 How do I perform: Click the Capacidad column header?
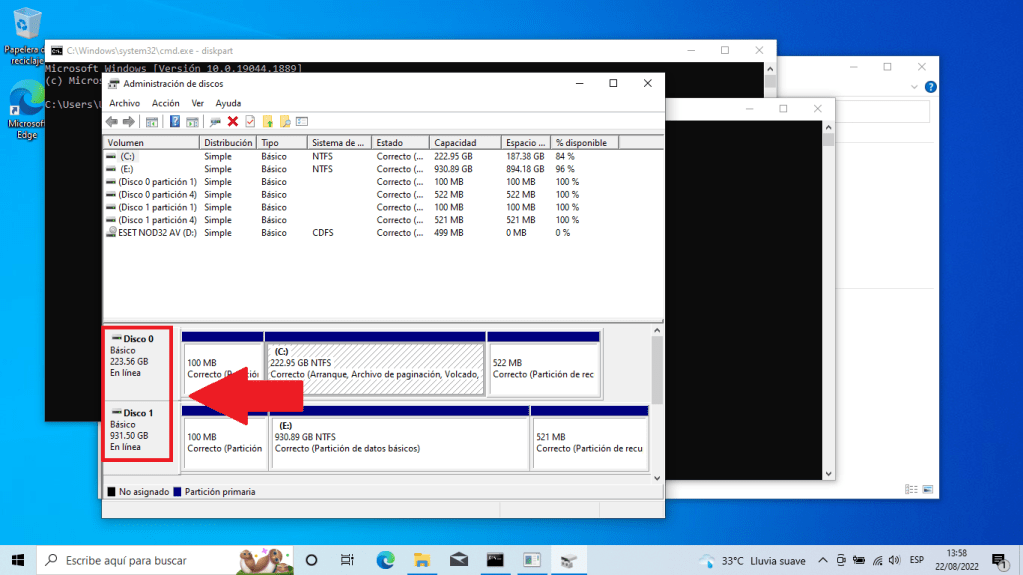point(455,143)
